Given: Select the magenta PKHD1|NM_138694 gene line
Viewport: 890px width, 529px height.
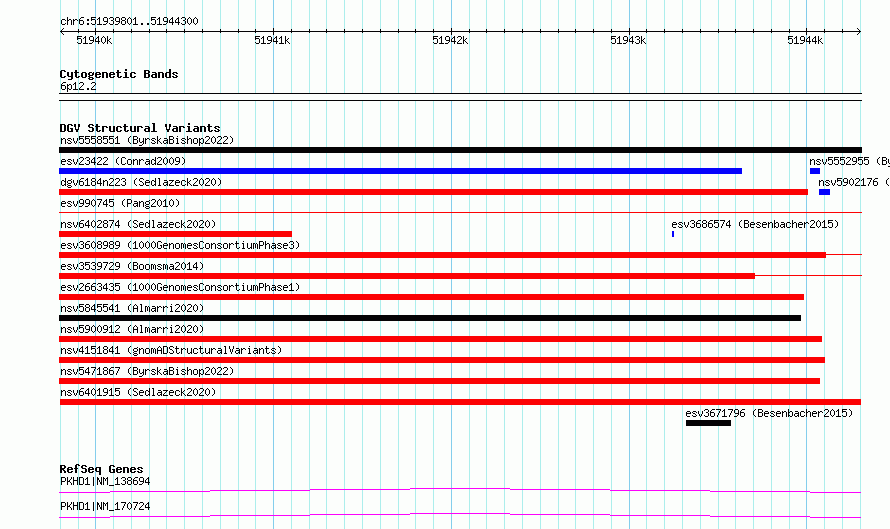Looking at the screenshot, I should pos(460,490).
